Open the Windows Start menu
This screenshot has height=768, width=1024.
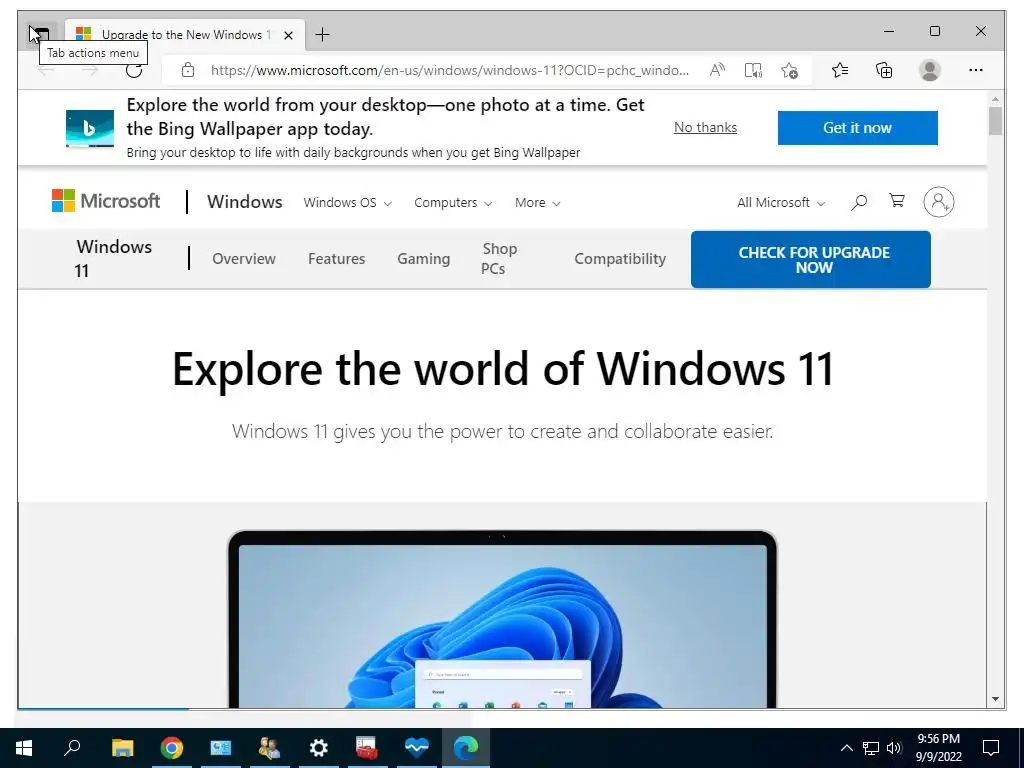[x=24, y=748]
